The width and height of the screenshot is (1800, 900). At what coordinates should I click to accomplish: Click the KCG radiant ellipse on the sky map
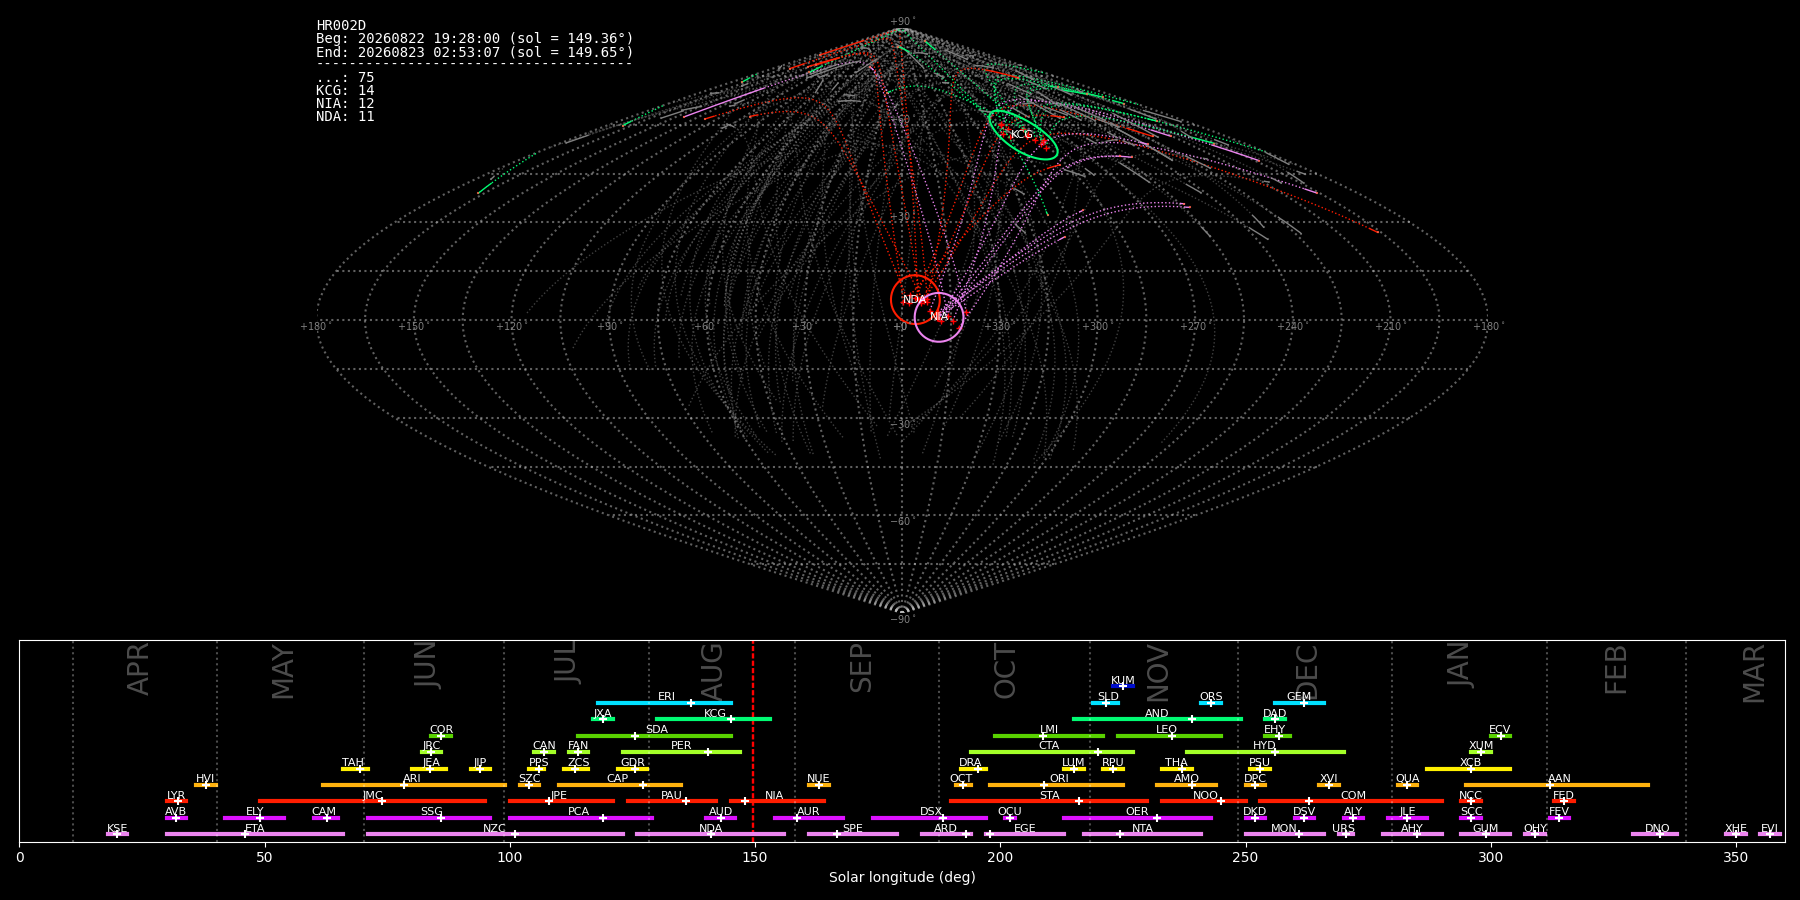click(1023, 135)
